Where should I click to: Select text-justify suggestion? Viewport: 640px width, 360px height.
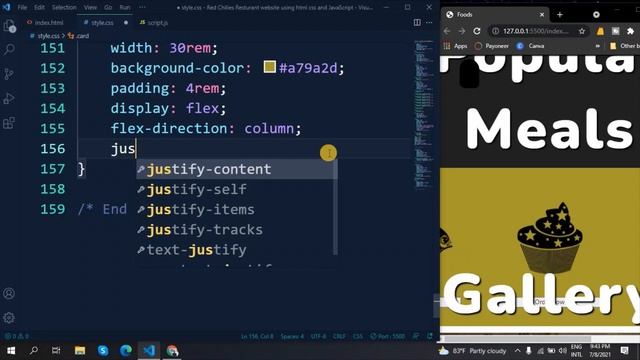[x=235, y=249]
